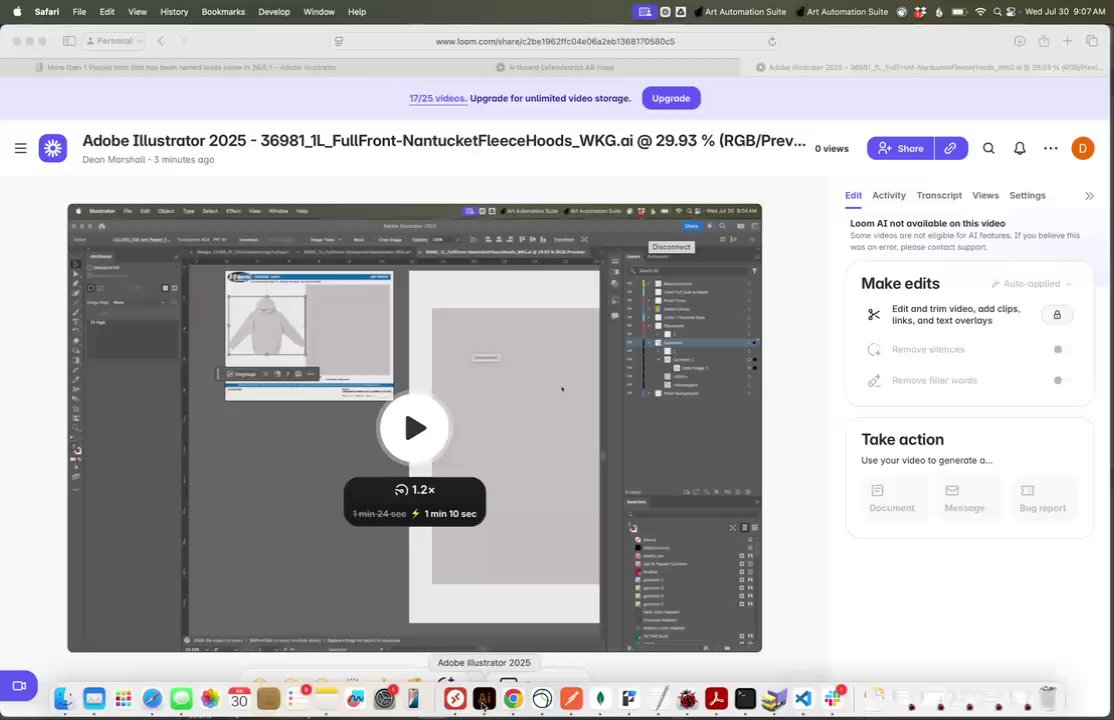Click the scissors edit and trim icon
The width and height of the screenshot is (1114, 720).
[874, 314]
